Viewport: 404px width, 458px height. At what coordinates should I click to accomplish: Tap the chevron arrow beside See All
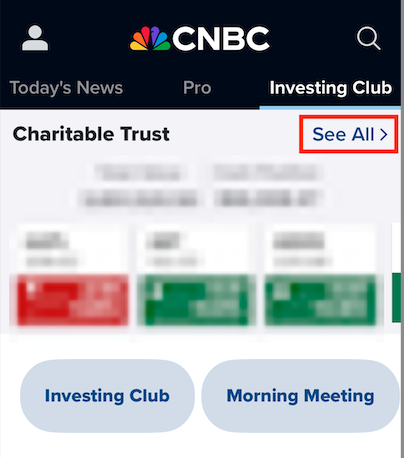point(384,134)
